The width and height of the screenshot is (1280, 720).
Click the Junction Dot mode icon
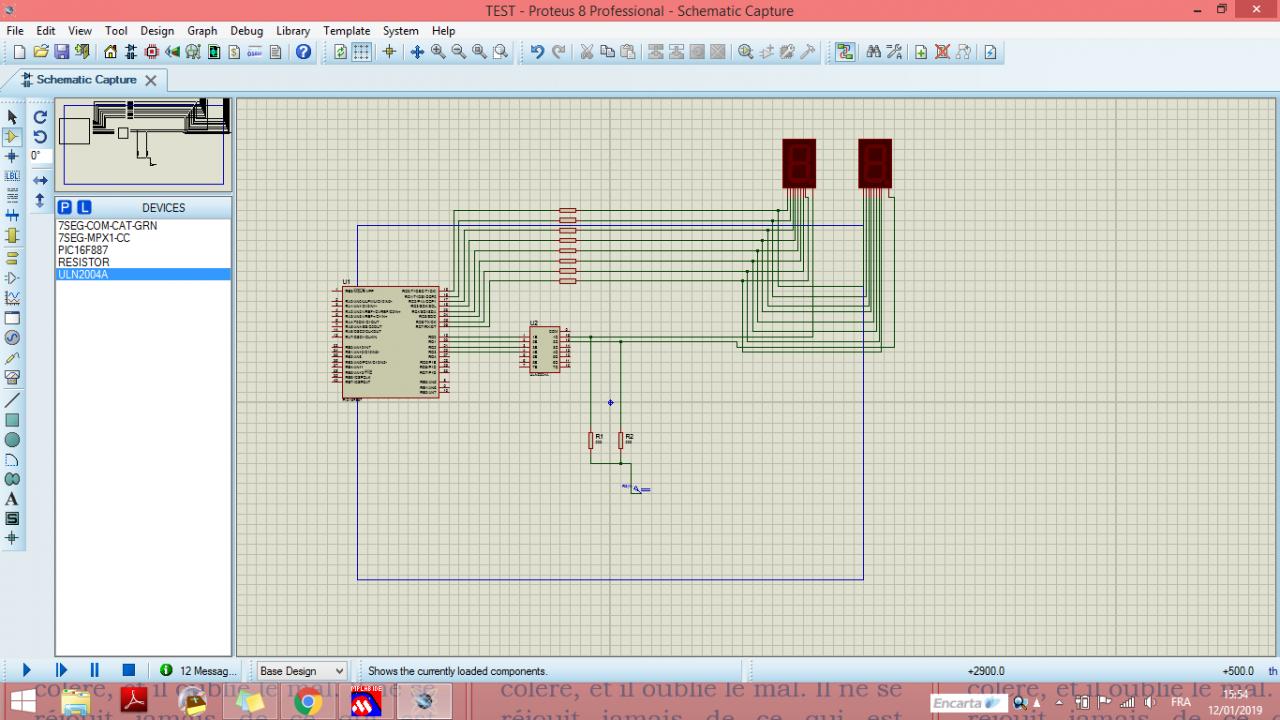(12, 156)
